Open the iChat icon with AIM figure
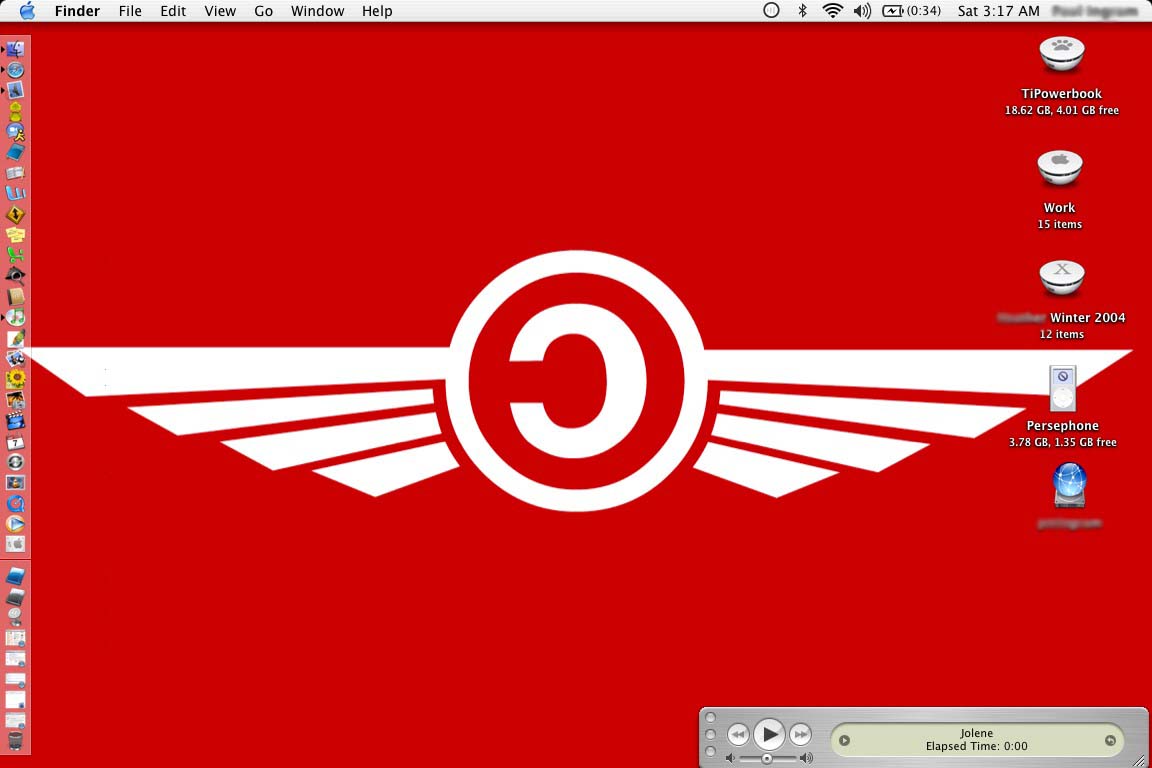 pyautogui.click(x=15, y=132)
